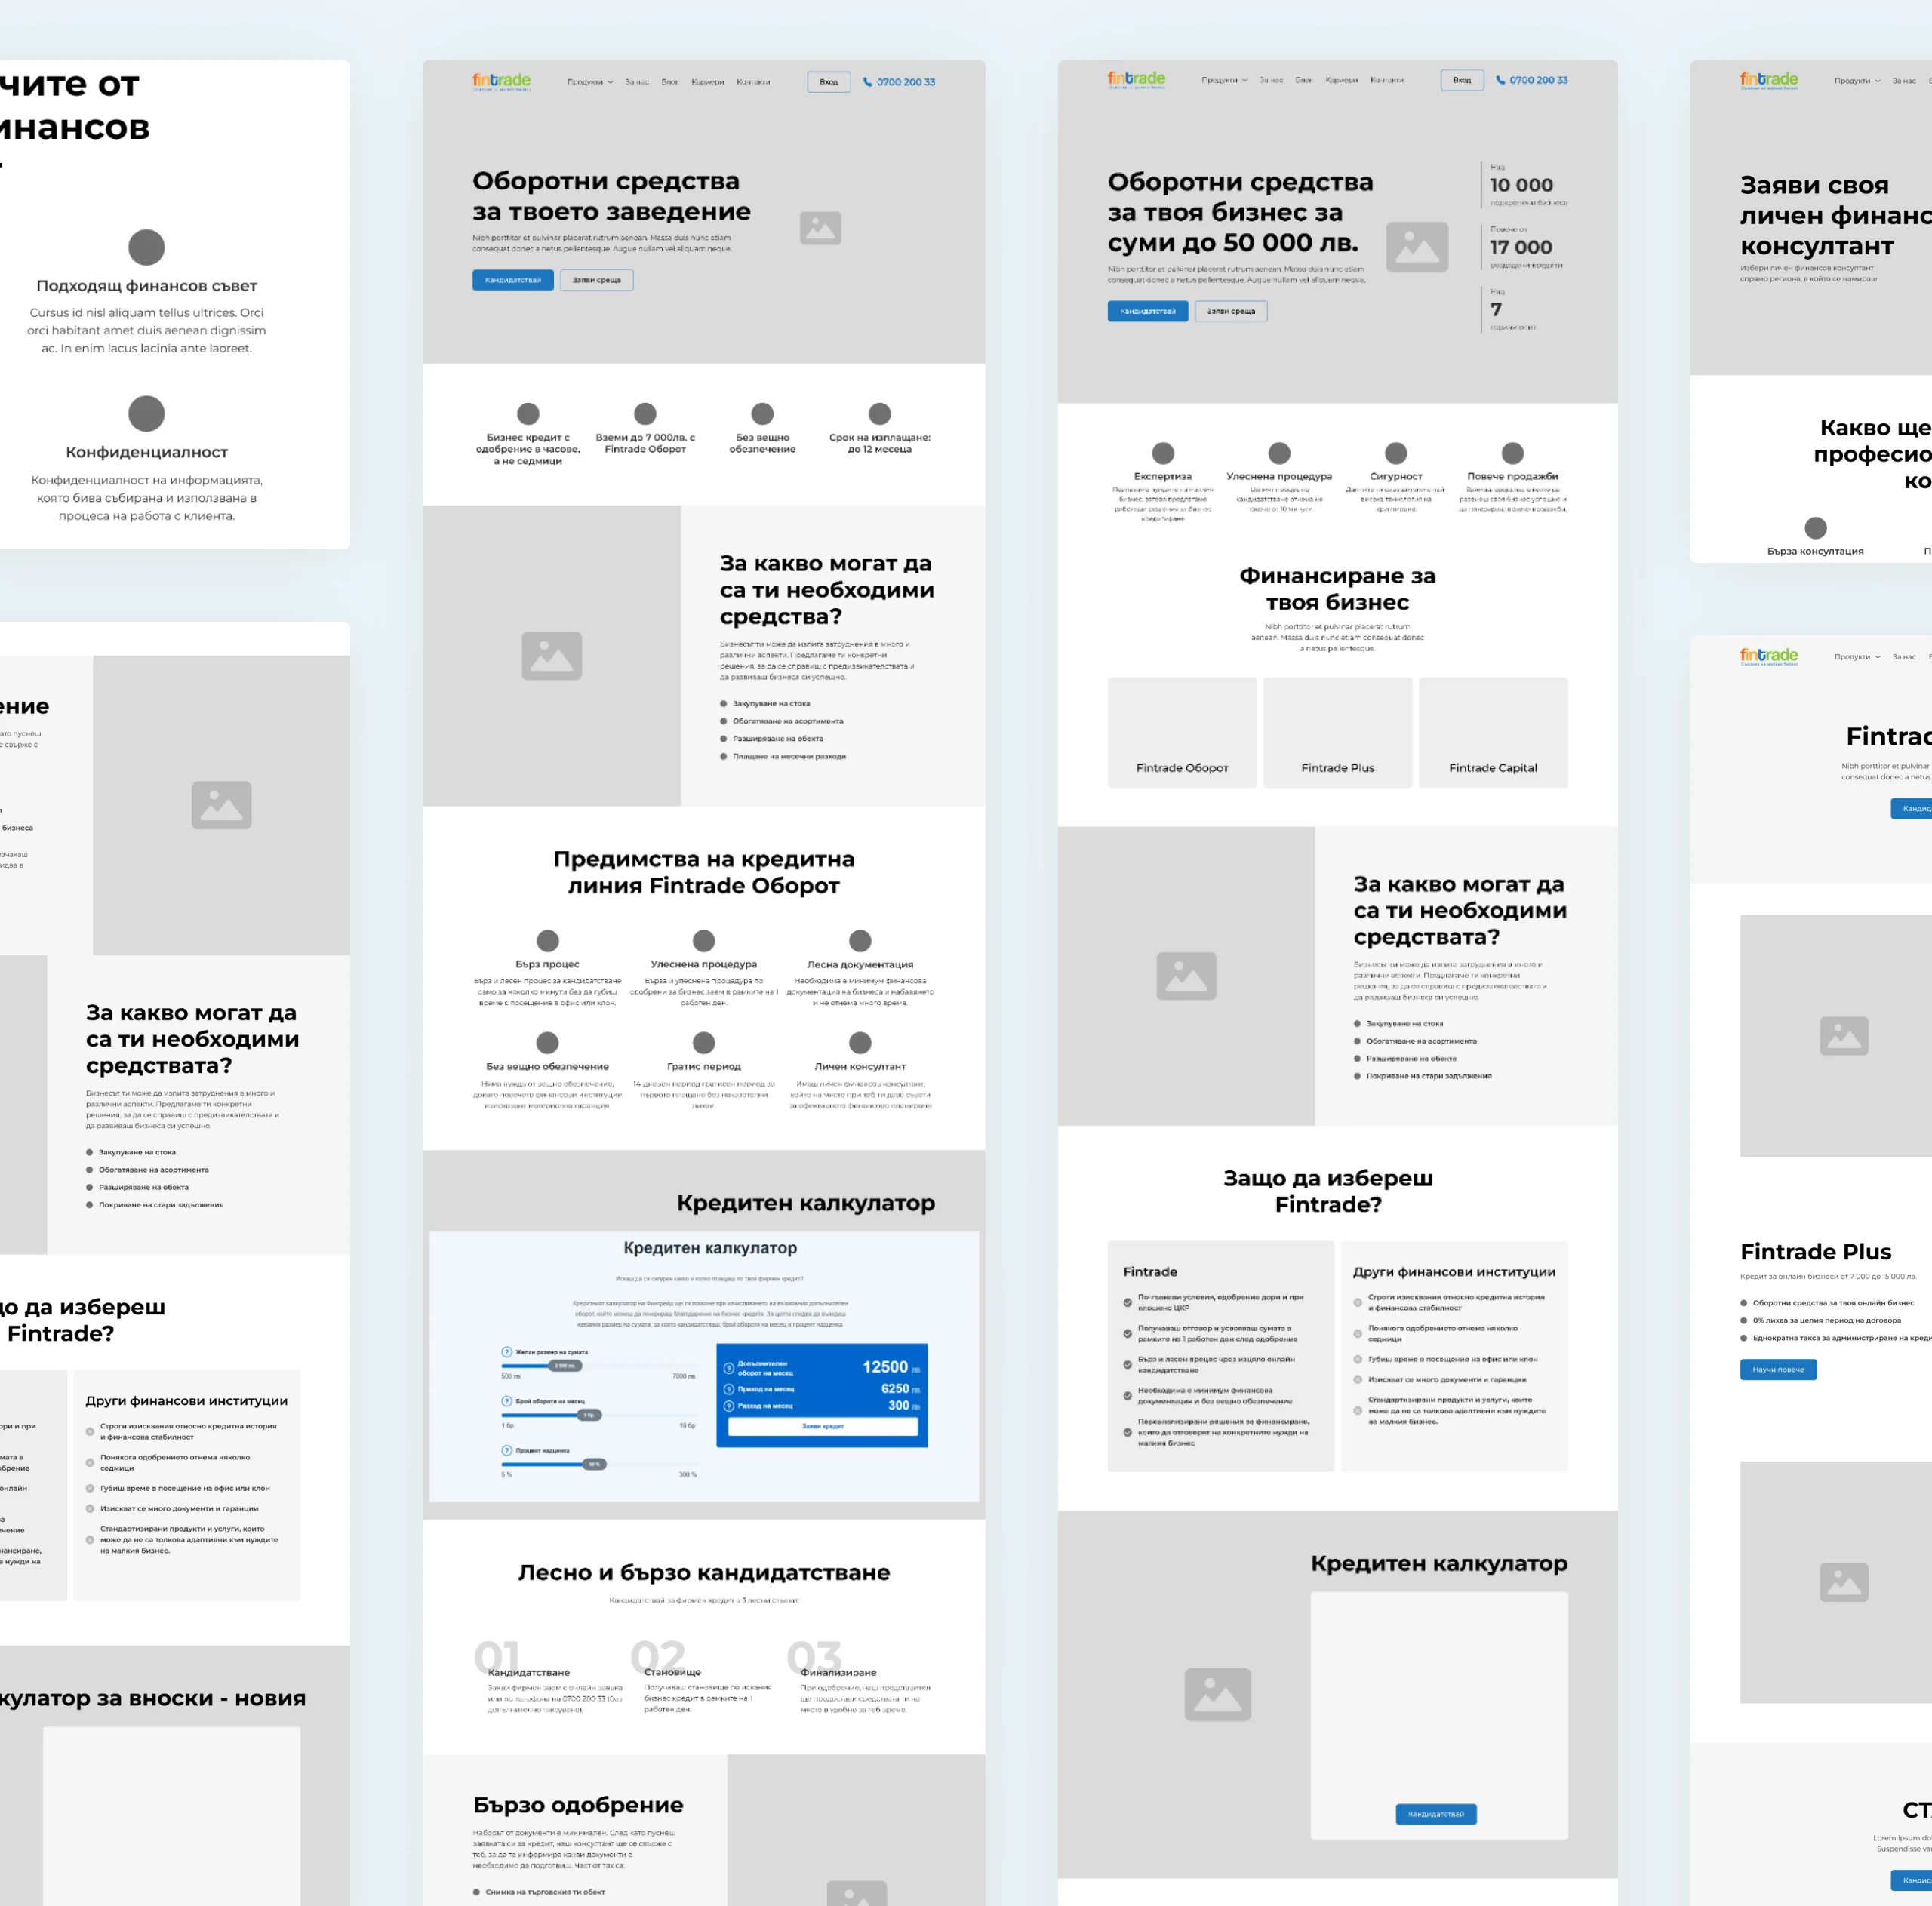
Task: Click help icon beside Приход на месец
Action: pos(729,1389)
